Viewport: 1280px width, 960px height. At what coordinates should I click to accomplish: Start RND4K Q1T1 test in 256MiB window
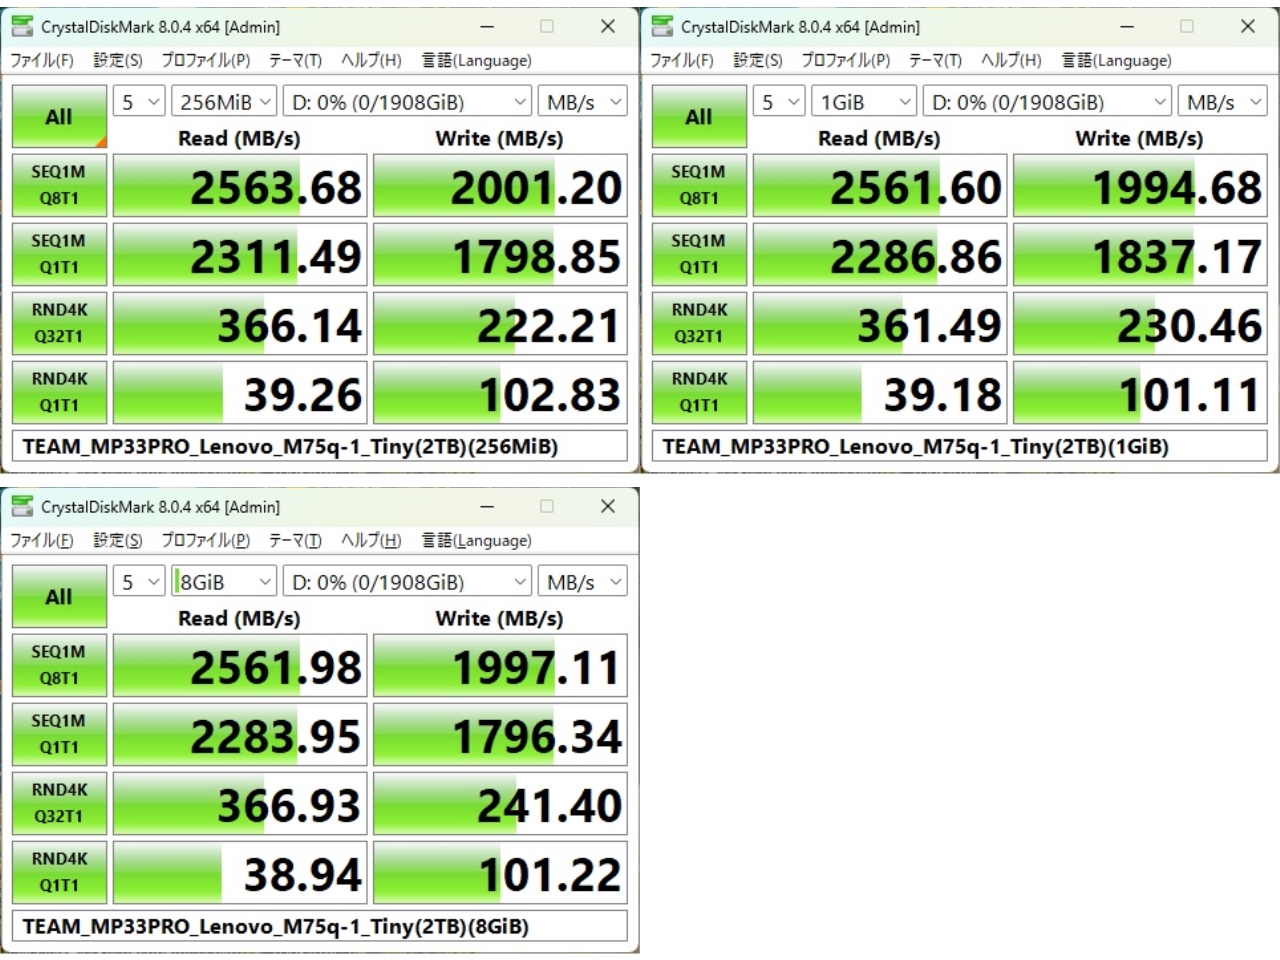(59, 392)
